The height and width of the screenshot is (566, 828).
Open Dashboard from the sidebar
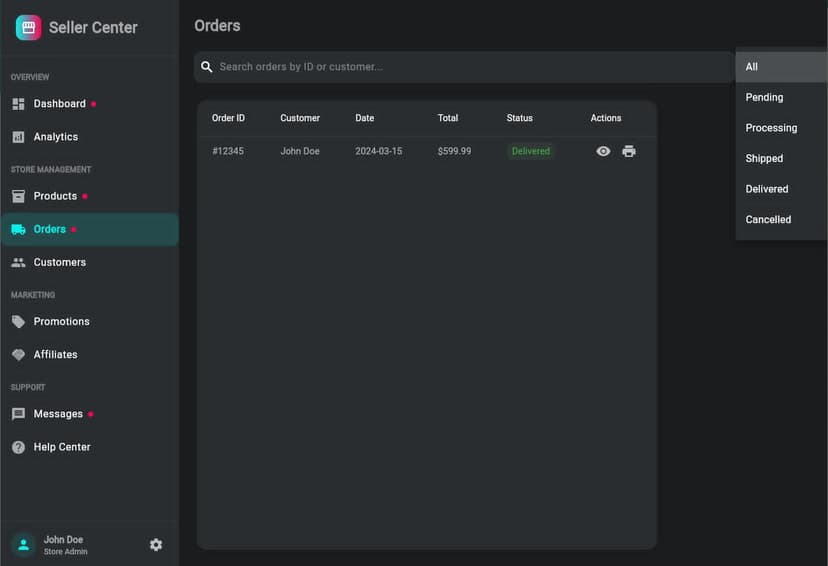pos(59,104)
